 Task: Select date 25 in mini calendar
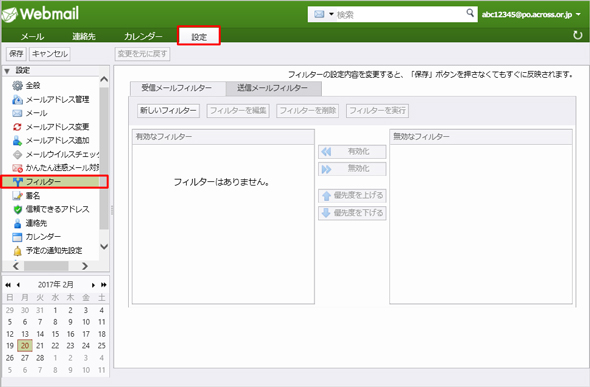pos(102,346)
